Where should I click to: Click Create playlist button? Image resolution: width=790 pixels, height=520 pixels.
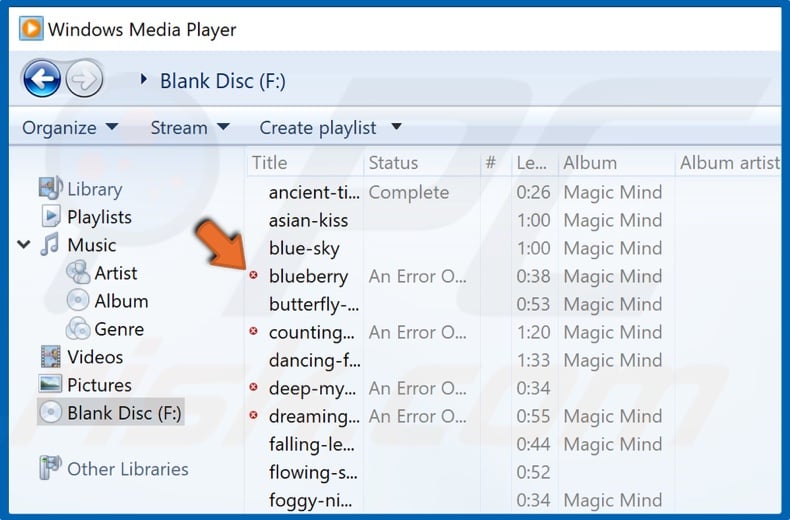coord(318,127)
